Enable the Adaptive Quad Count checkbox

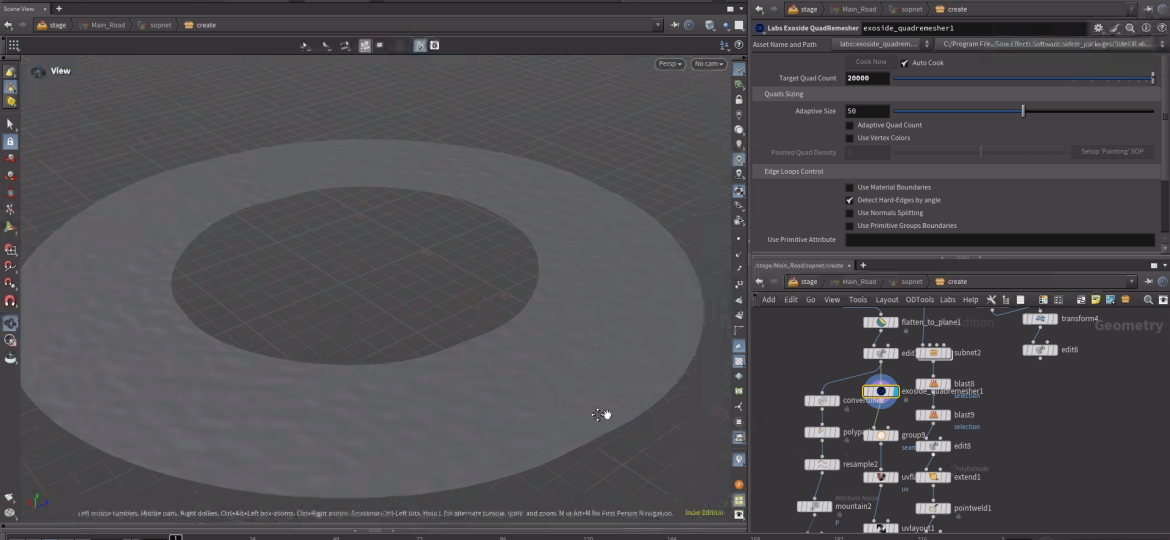pos(850,125)
